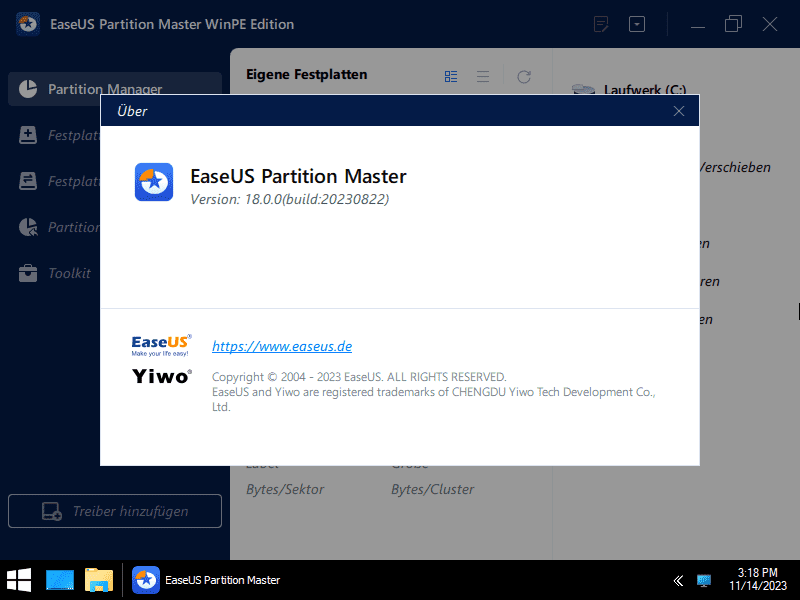The width and height of the screenshot is (800, 600).
Task: Select the Version 18.0.0 build text
Action: [289, 199]
